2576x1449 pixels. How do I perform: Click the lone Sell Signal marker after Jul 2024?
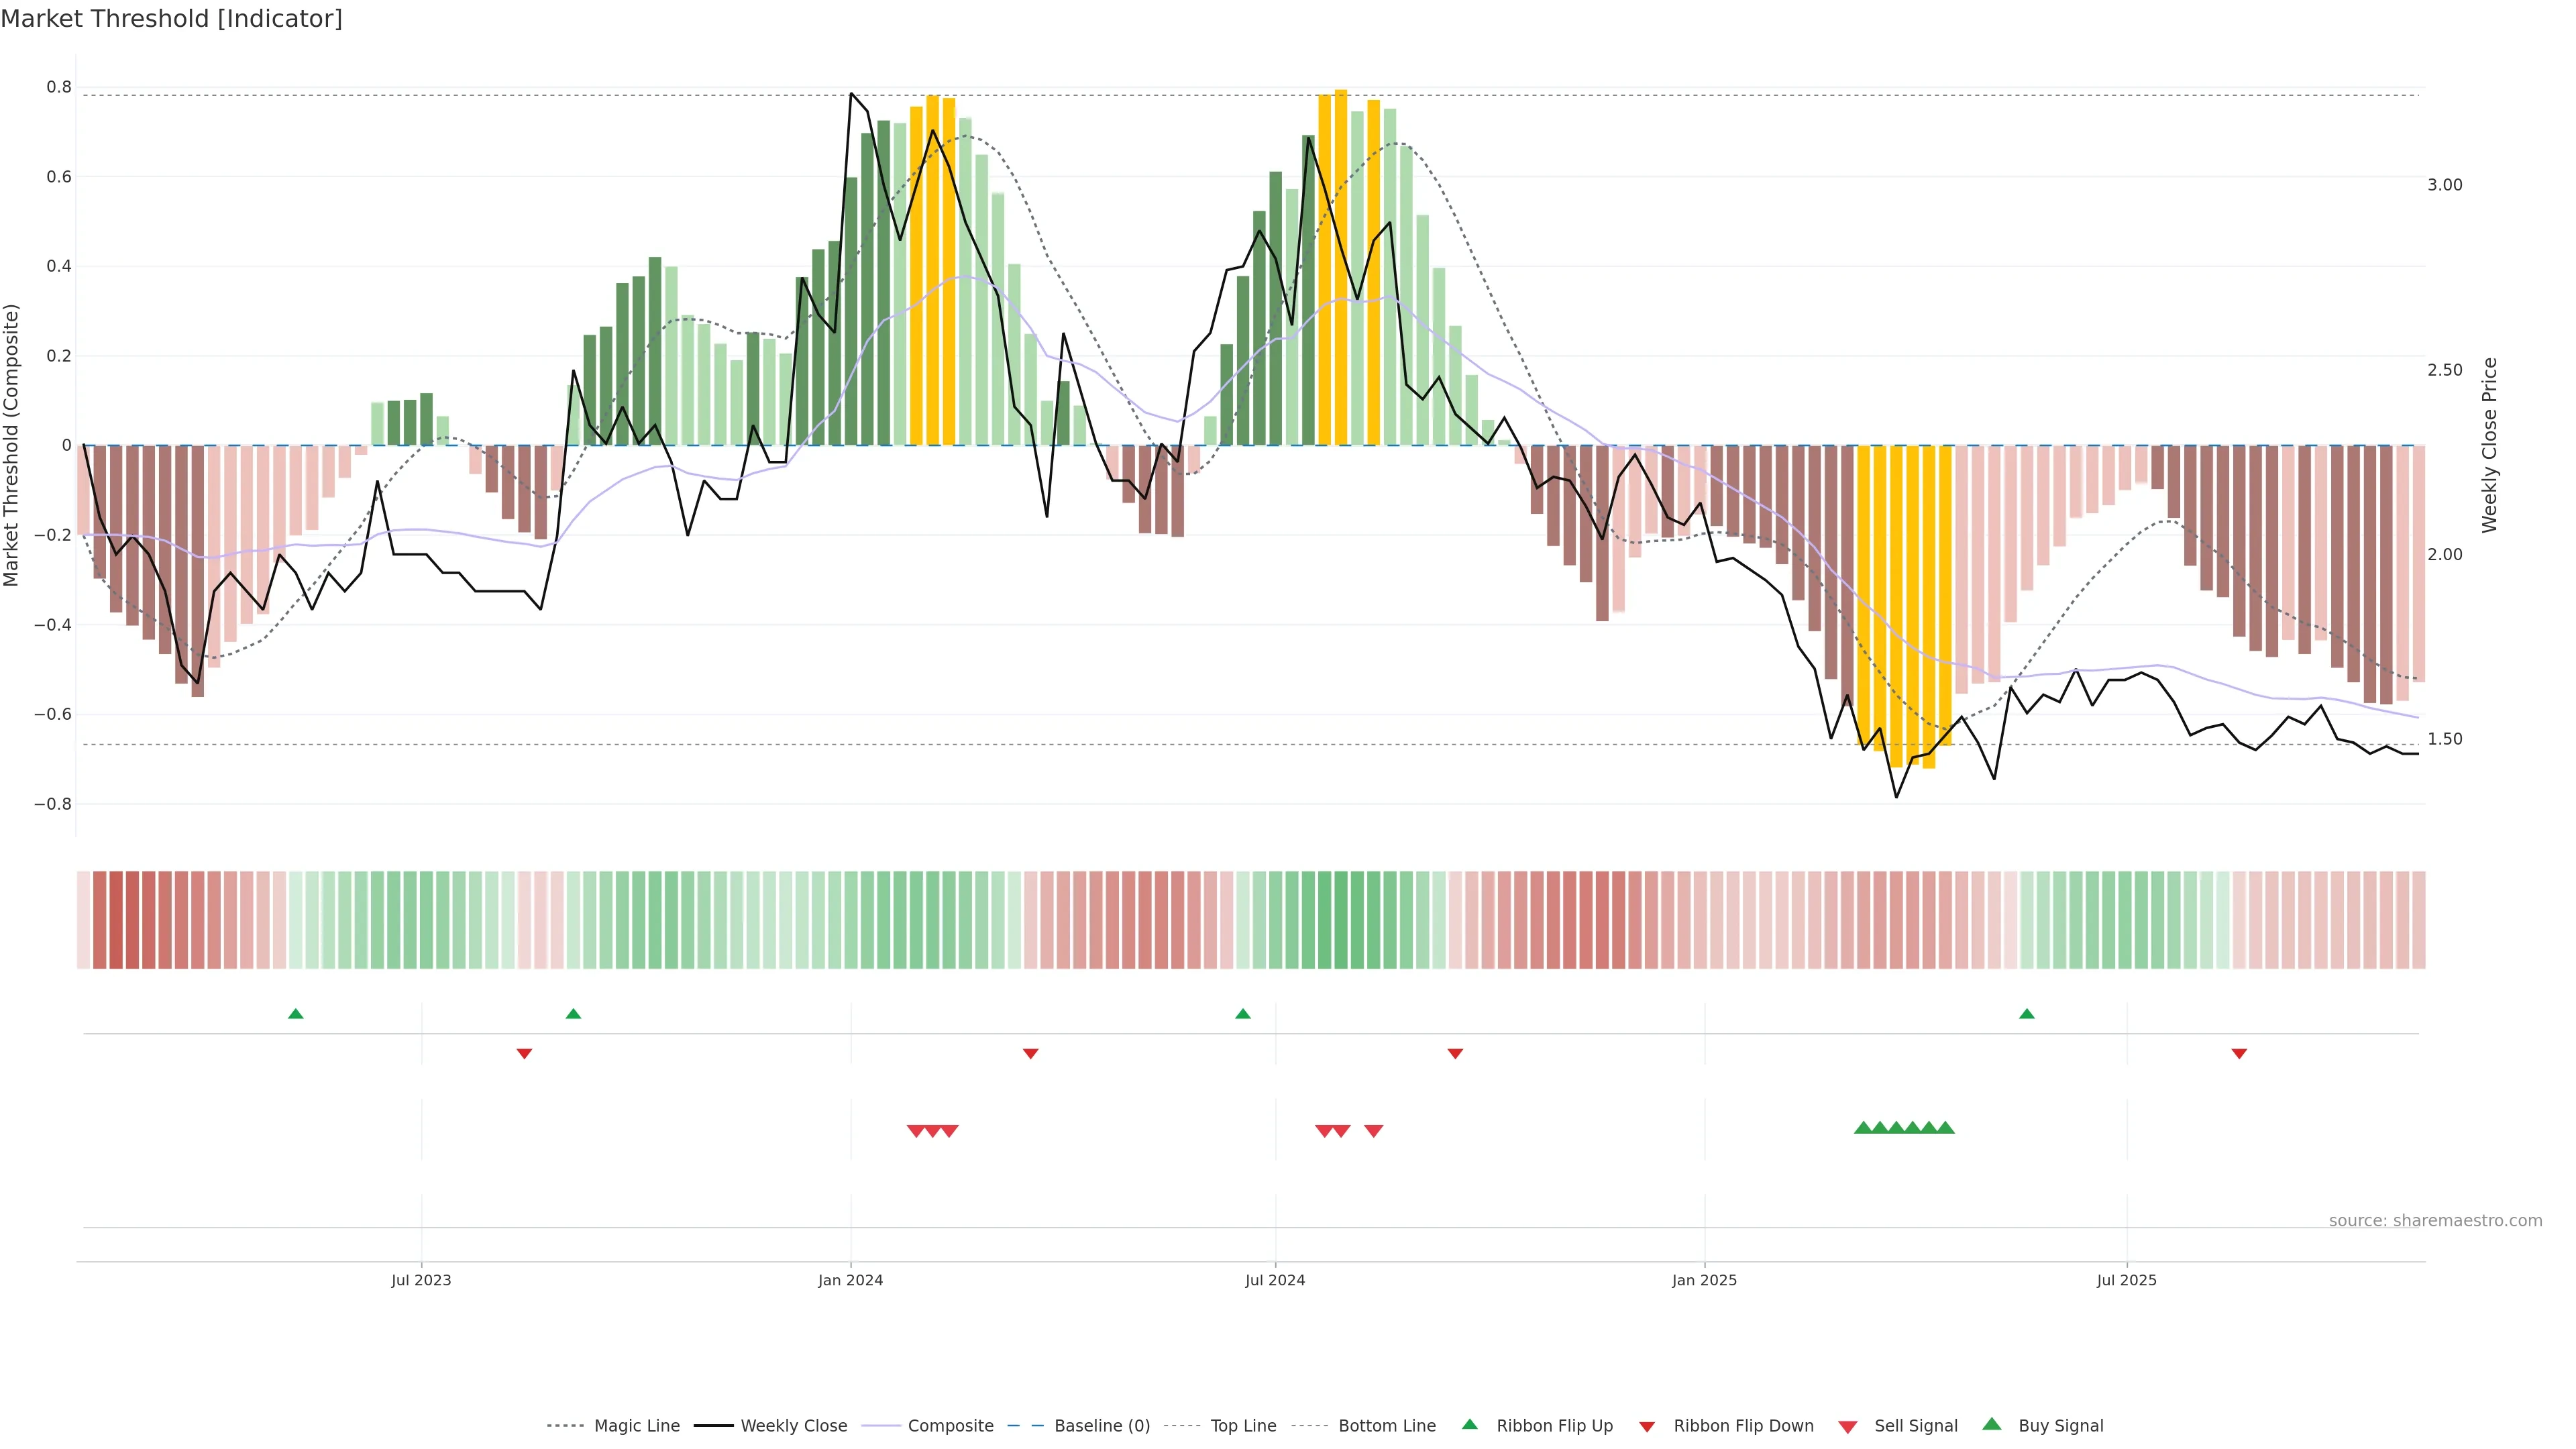(1373, 1131)
